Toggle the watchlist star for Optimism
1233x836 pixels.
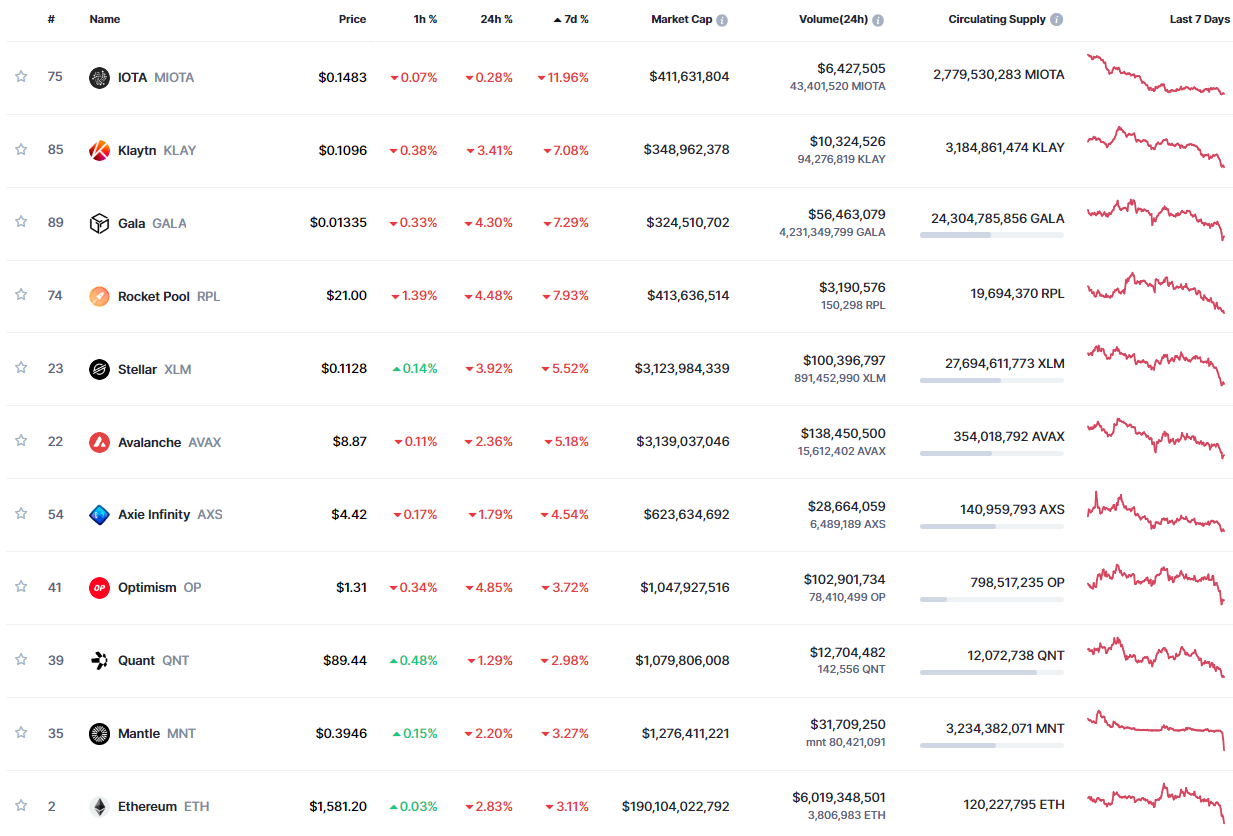[x=21, y=587]
